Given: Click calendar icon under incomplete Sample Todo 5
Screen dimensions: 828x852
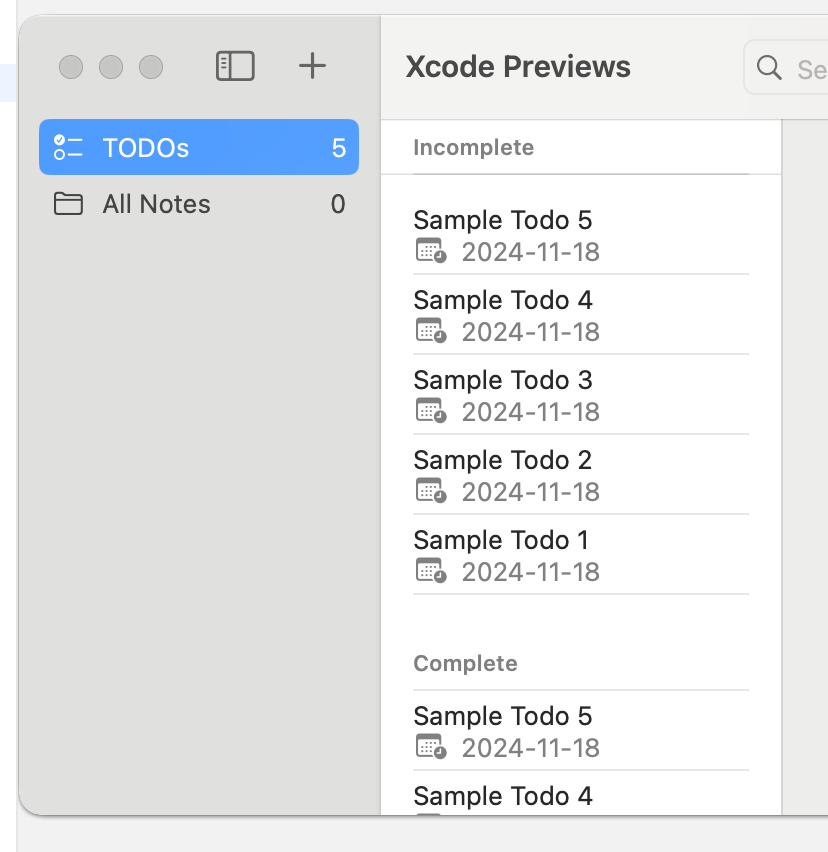Looking at the screenshot, I should [430, 251].
